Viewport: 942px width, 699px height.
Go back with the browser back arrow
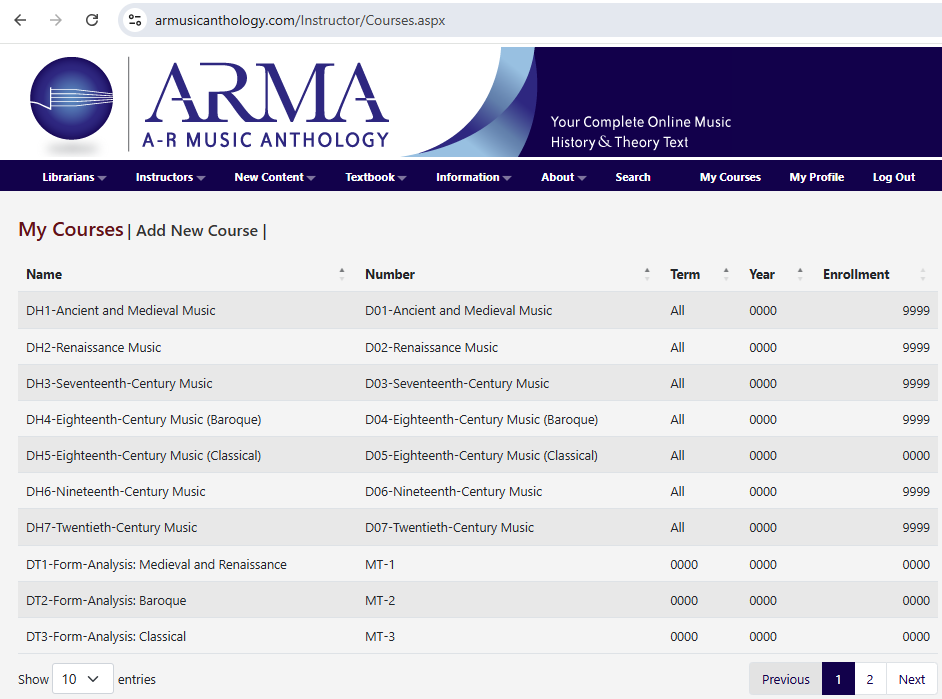tap(20, 20)
